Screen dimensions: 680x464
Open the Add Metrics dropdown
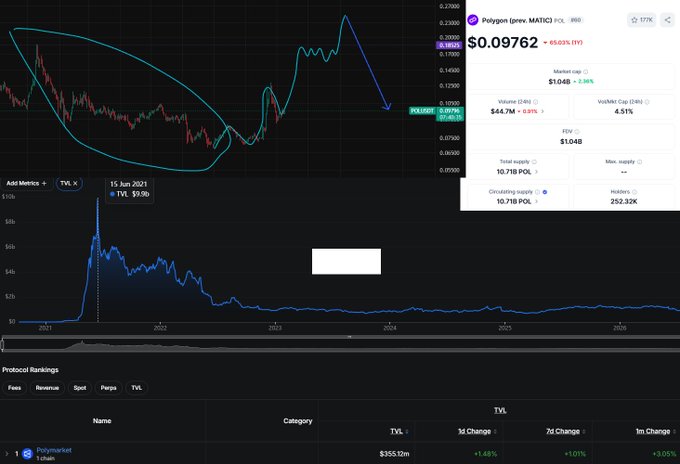point(26,183)
